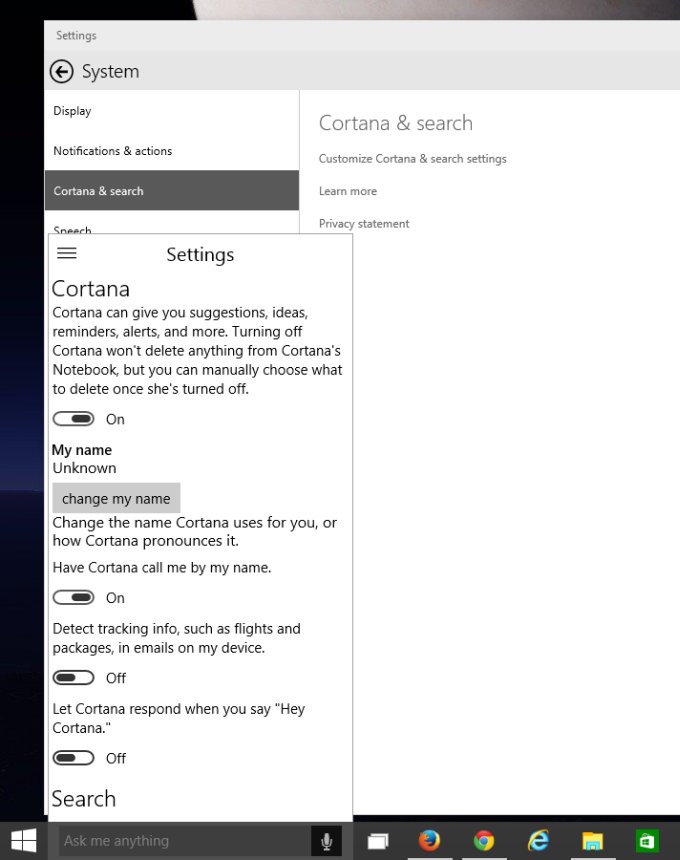Viewport: 680px width, 860px height.
Task: Launch Google Chrome from the taskbar
Action: click(x=484, y=840)
